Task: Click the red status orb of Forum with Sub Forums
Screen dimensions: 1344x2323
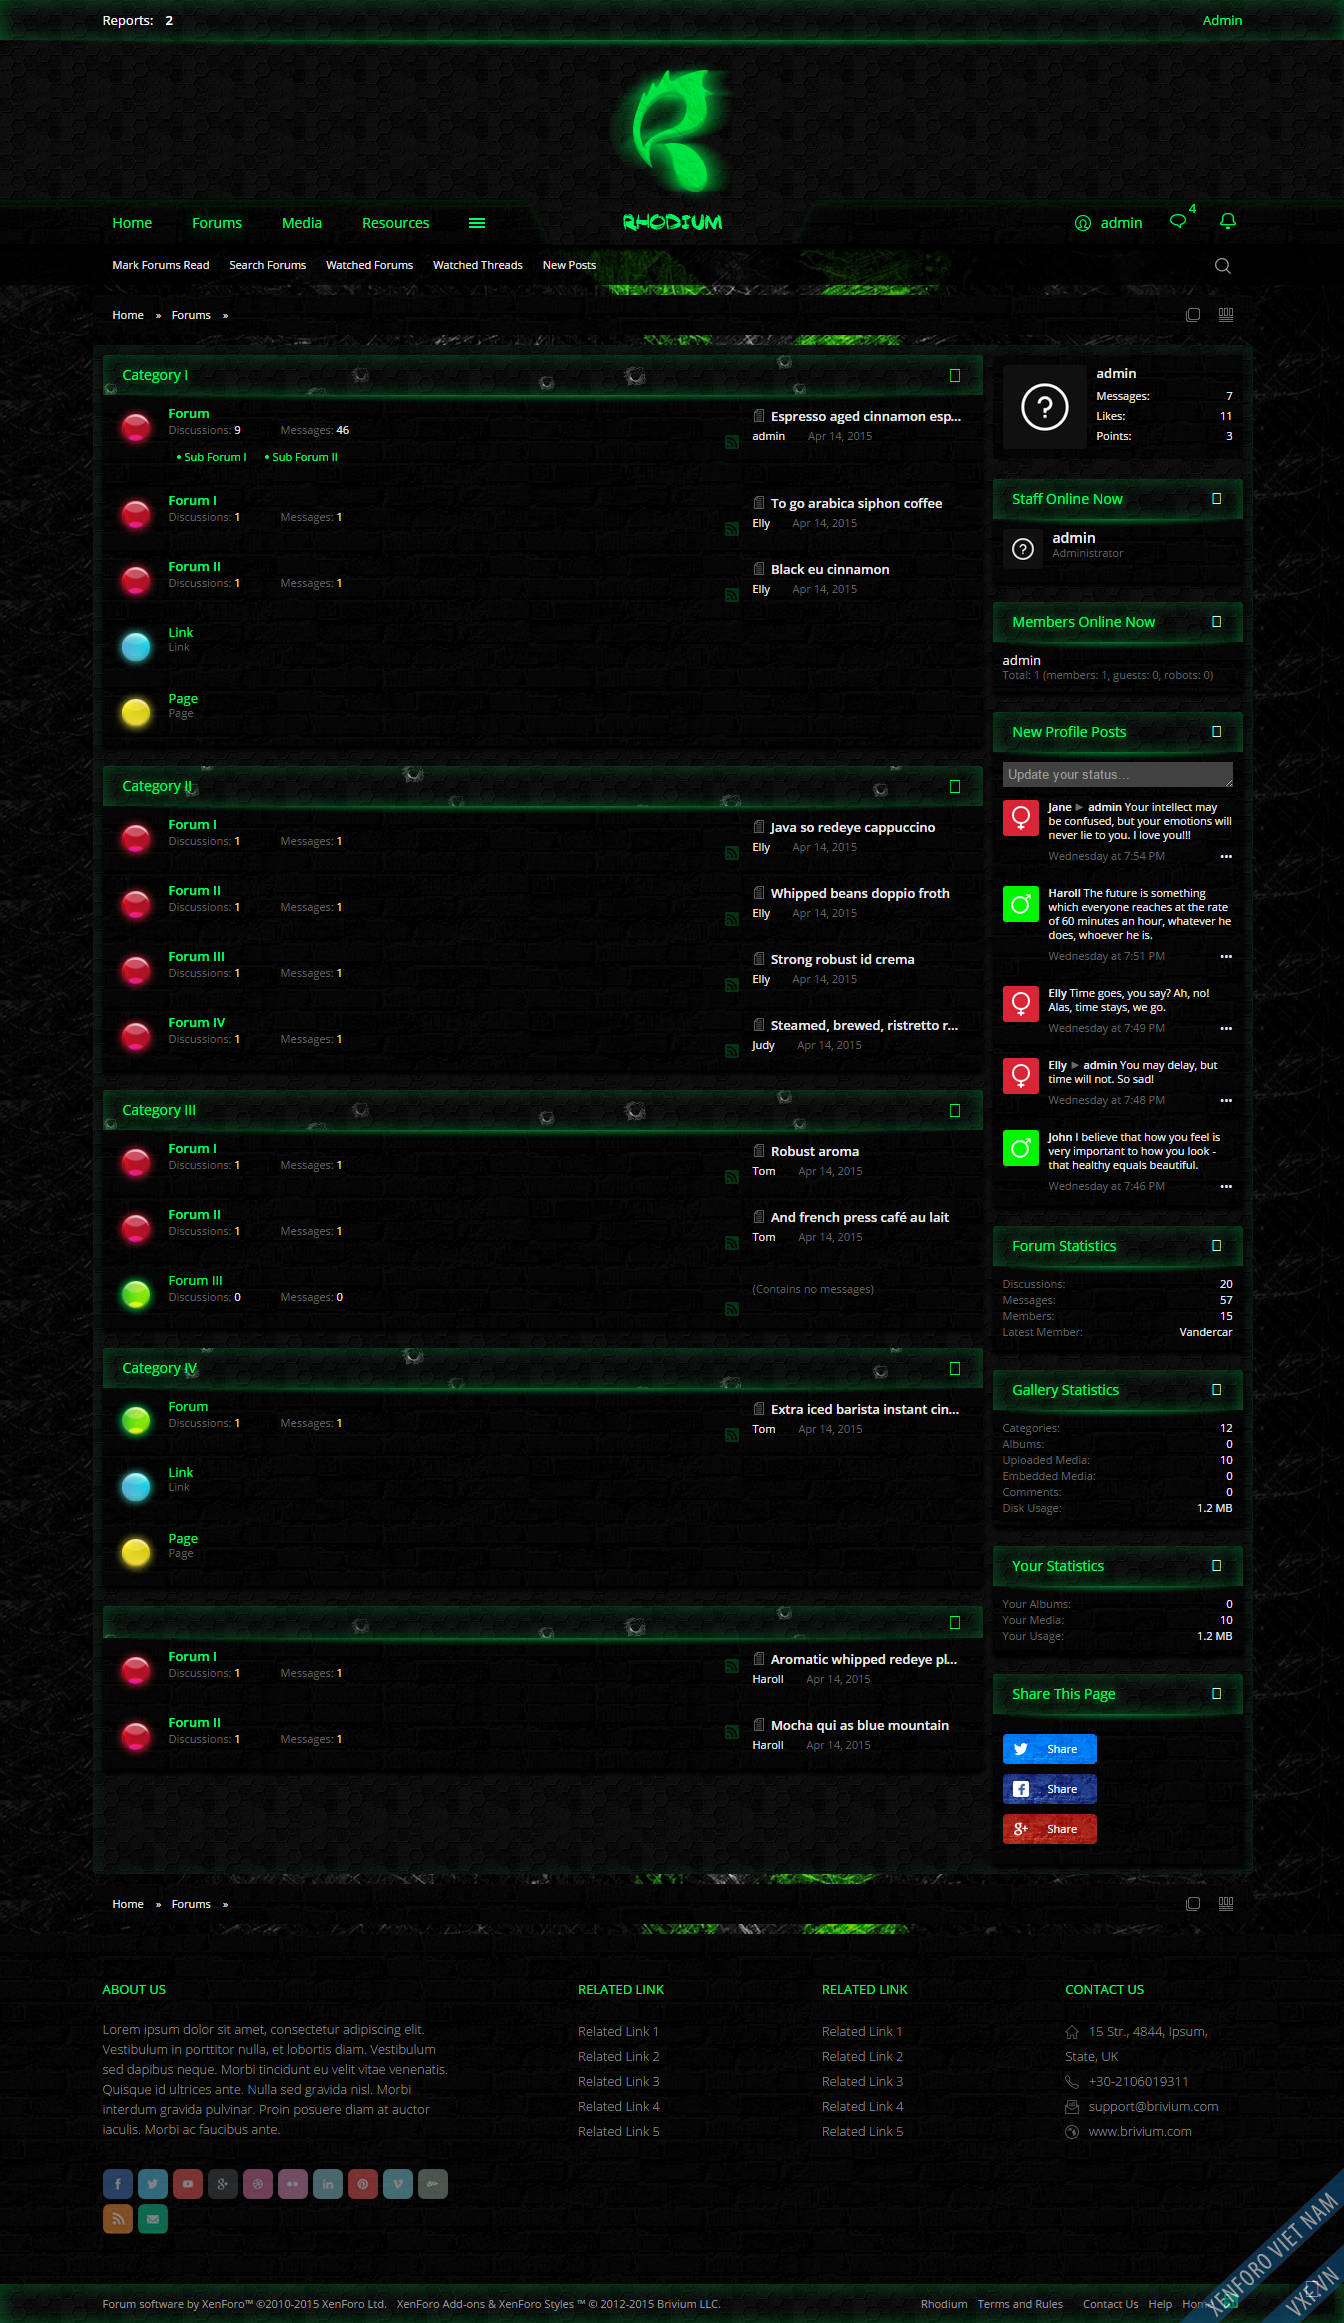Action: pyautogui.click(x=136, y=428)
